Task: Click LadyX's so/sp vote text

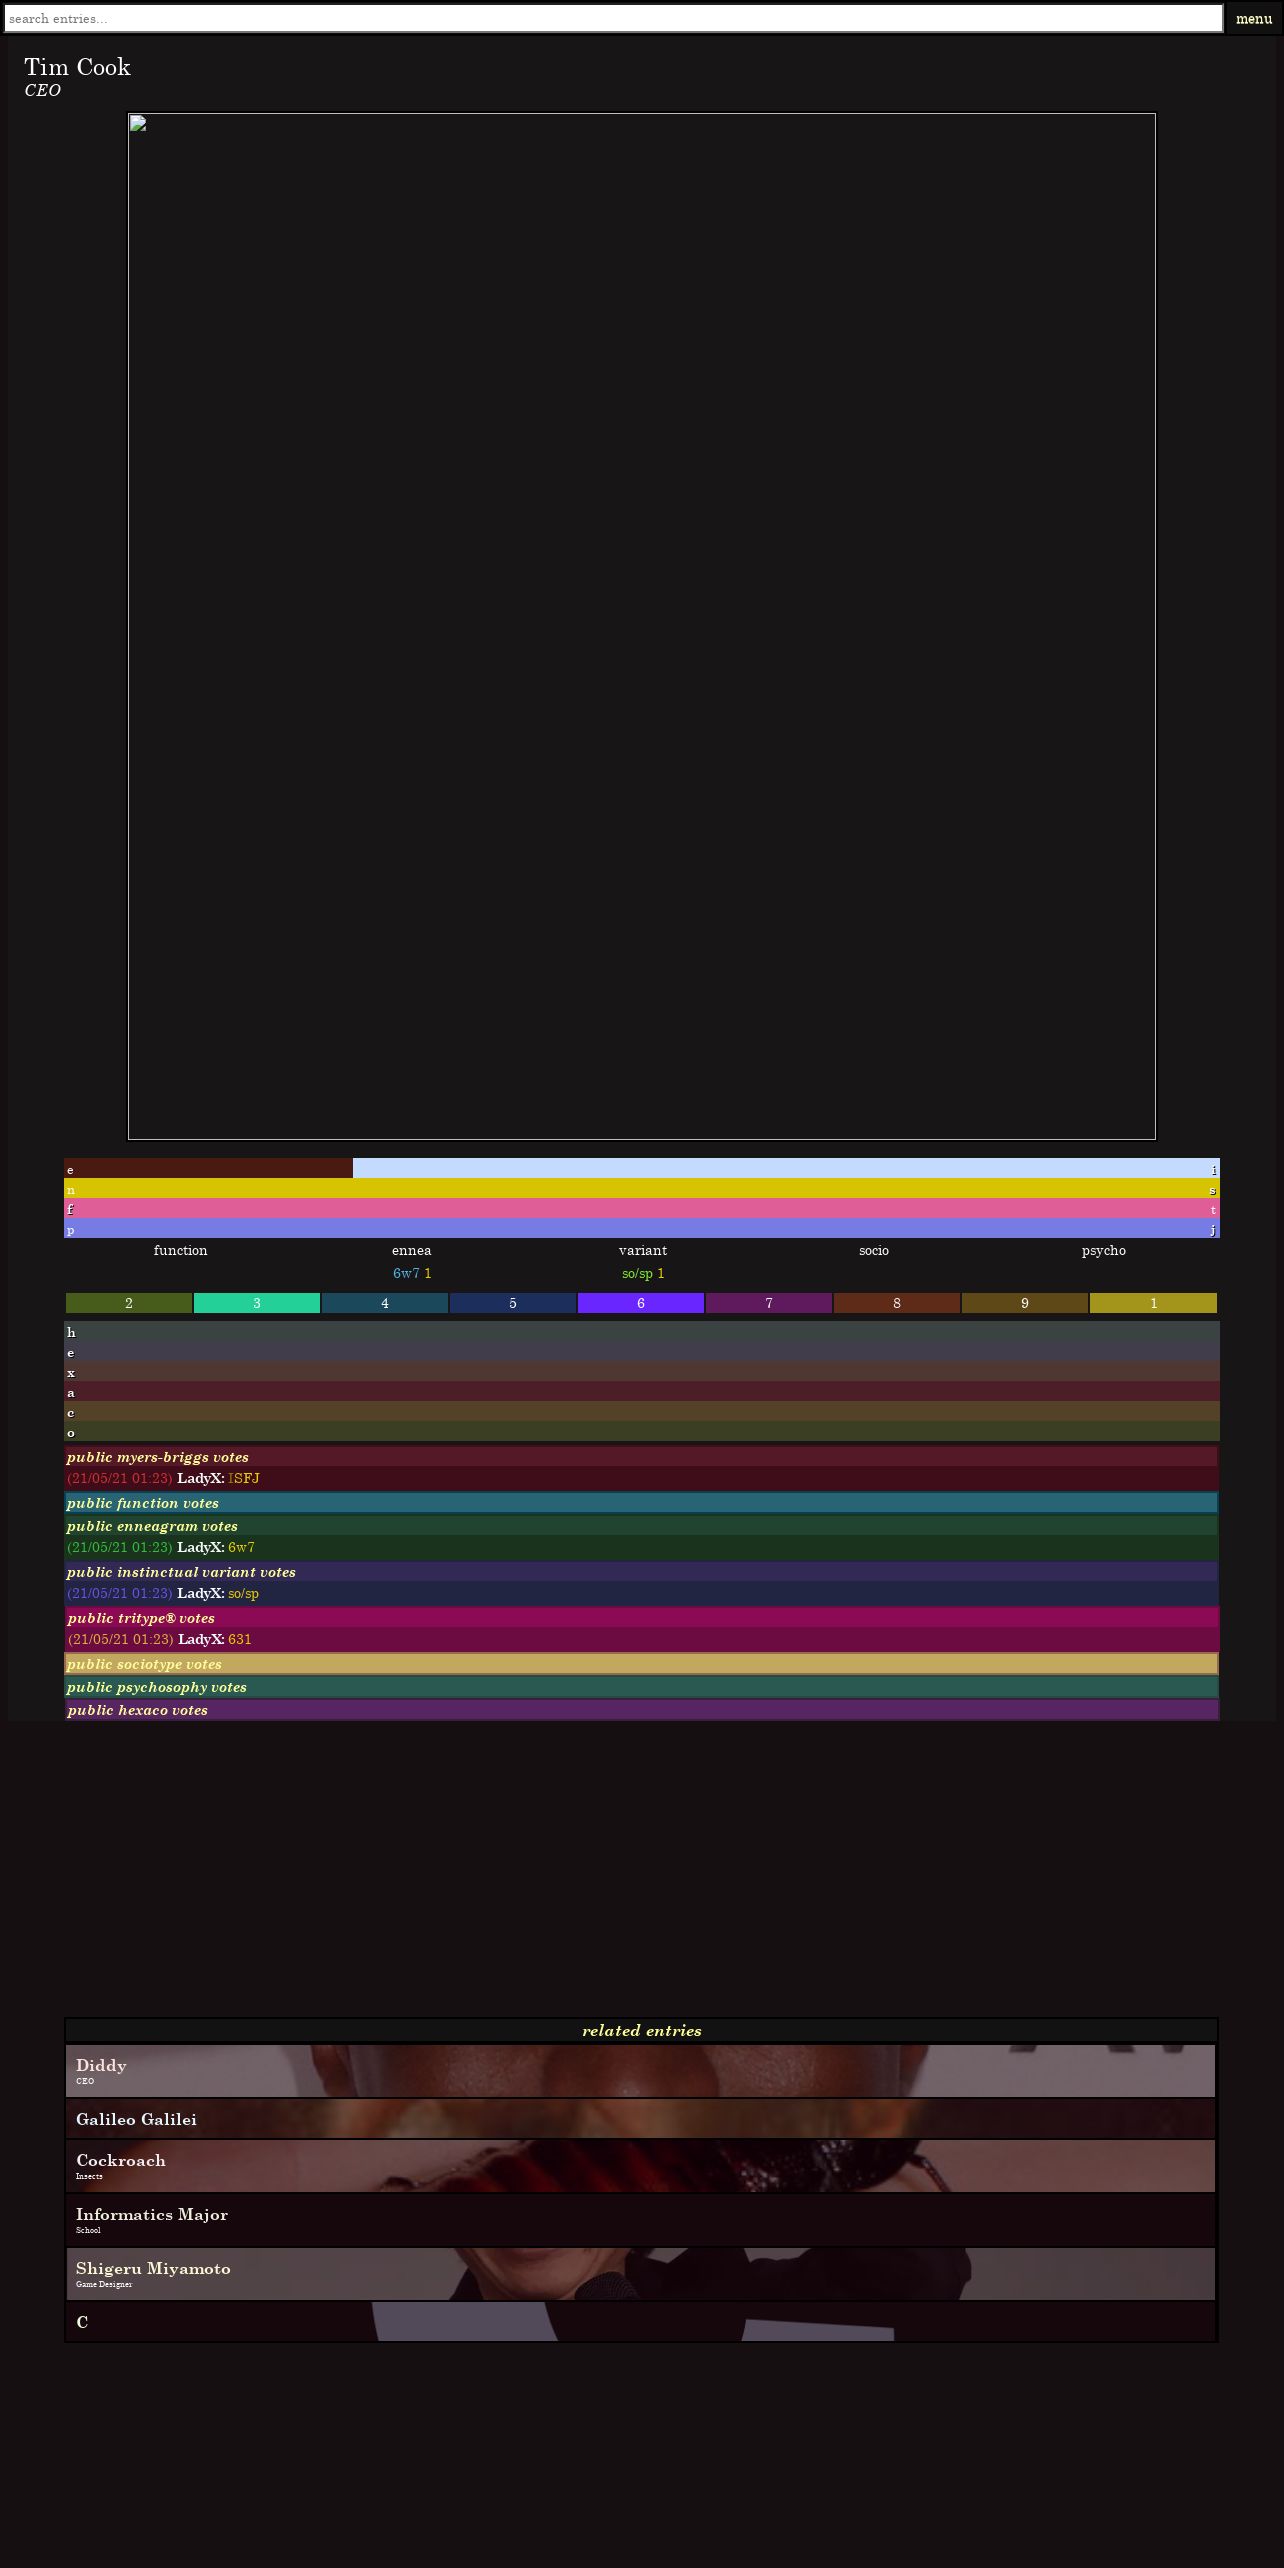Action: point(243,1593)
